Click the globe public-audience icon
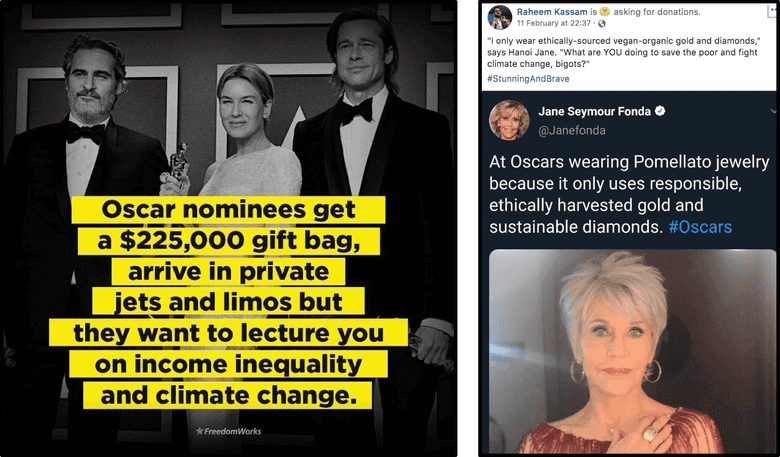Image resolution: width=780 pixels, height=457 pixels. [602, 23]
